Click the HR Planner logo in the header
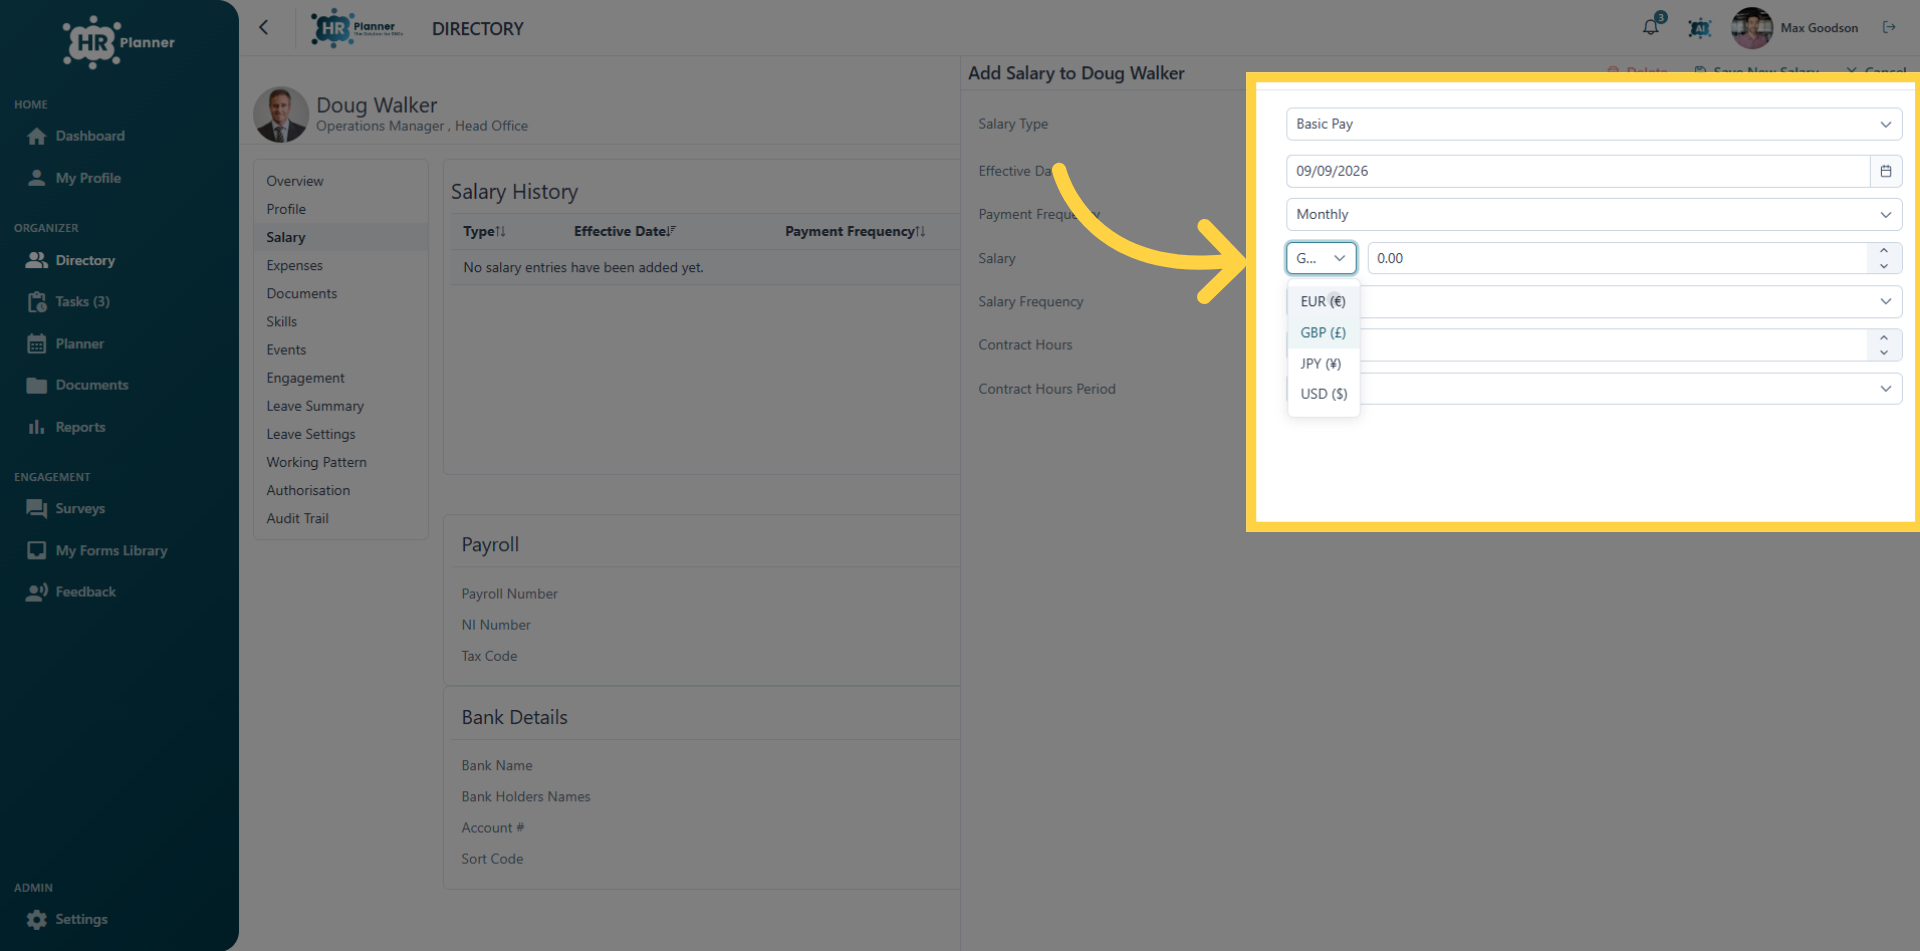This screenshot has height=951, width=1920. point(357,28)
